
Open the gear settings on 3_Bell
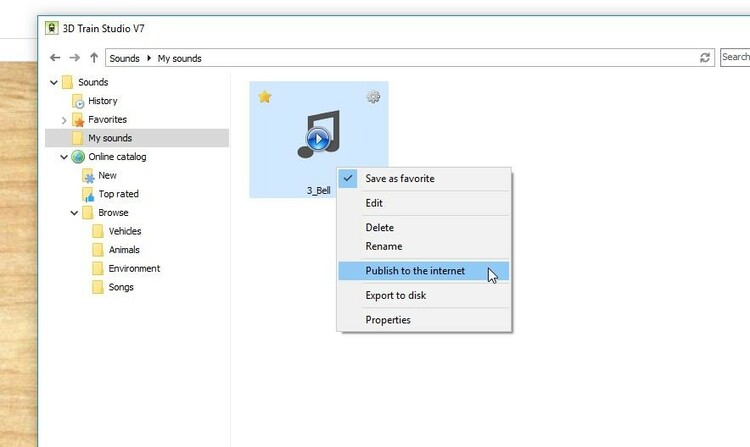coord(373,97)
